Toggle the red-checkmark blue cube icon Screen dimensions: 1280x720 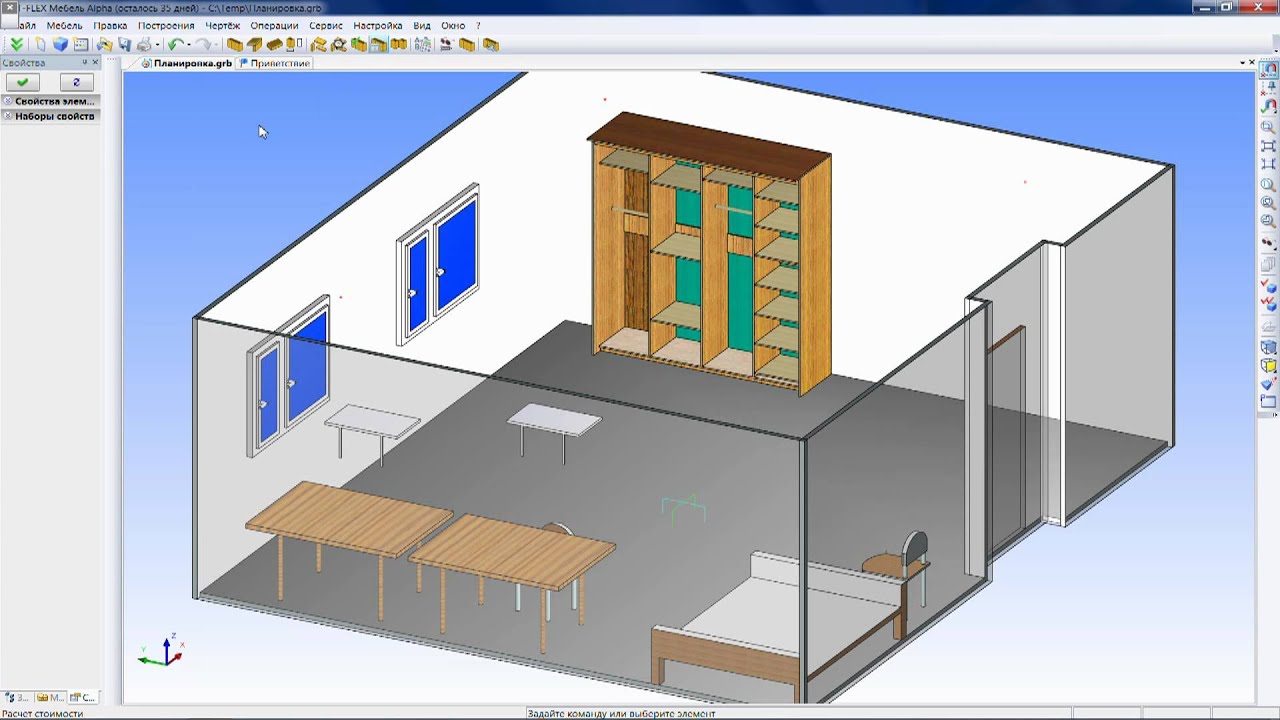click(x=1268, y=288)
